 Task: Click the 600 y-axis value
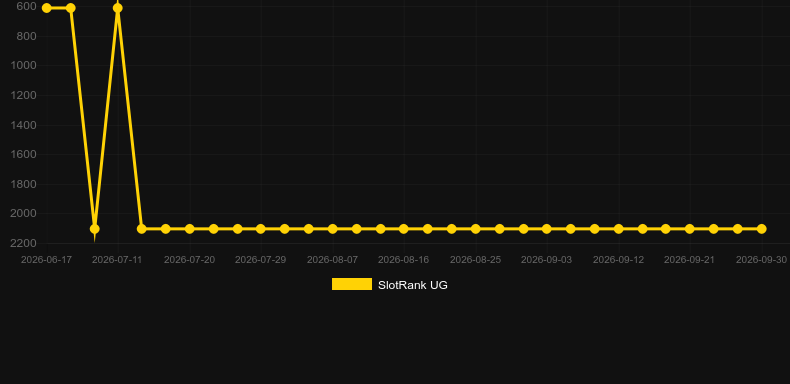(26, 7)
